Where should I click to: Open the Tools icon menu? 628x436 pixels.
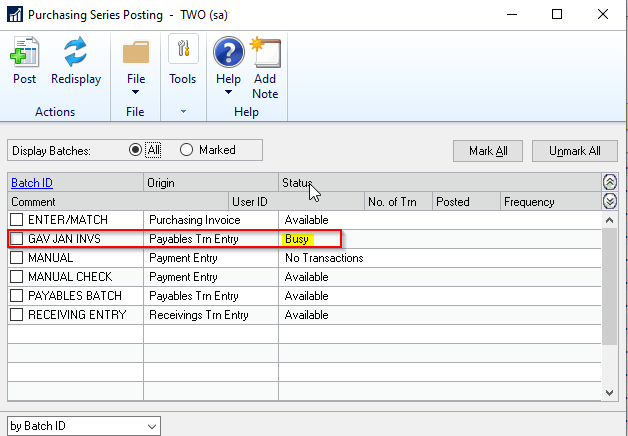pos(183,52)
